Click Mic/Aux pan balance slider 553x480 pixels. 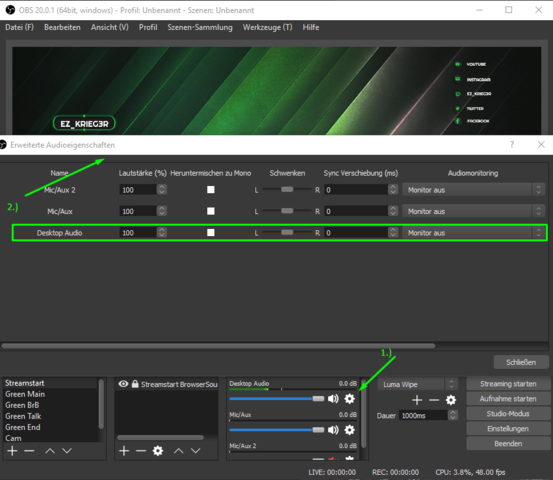[287, 211]
